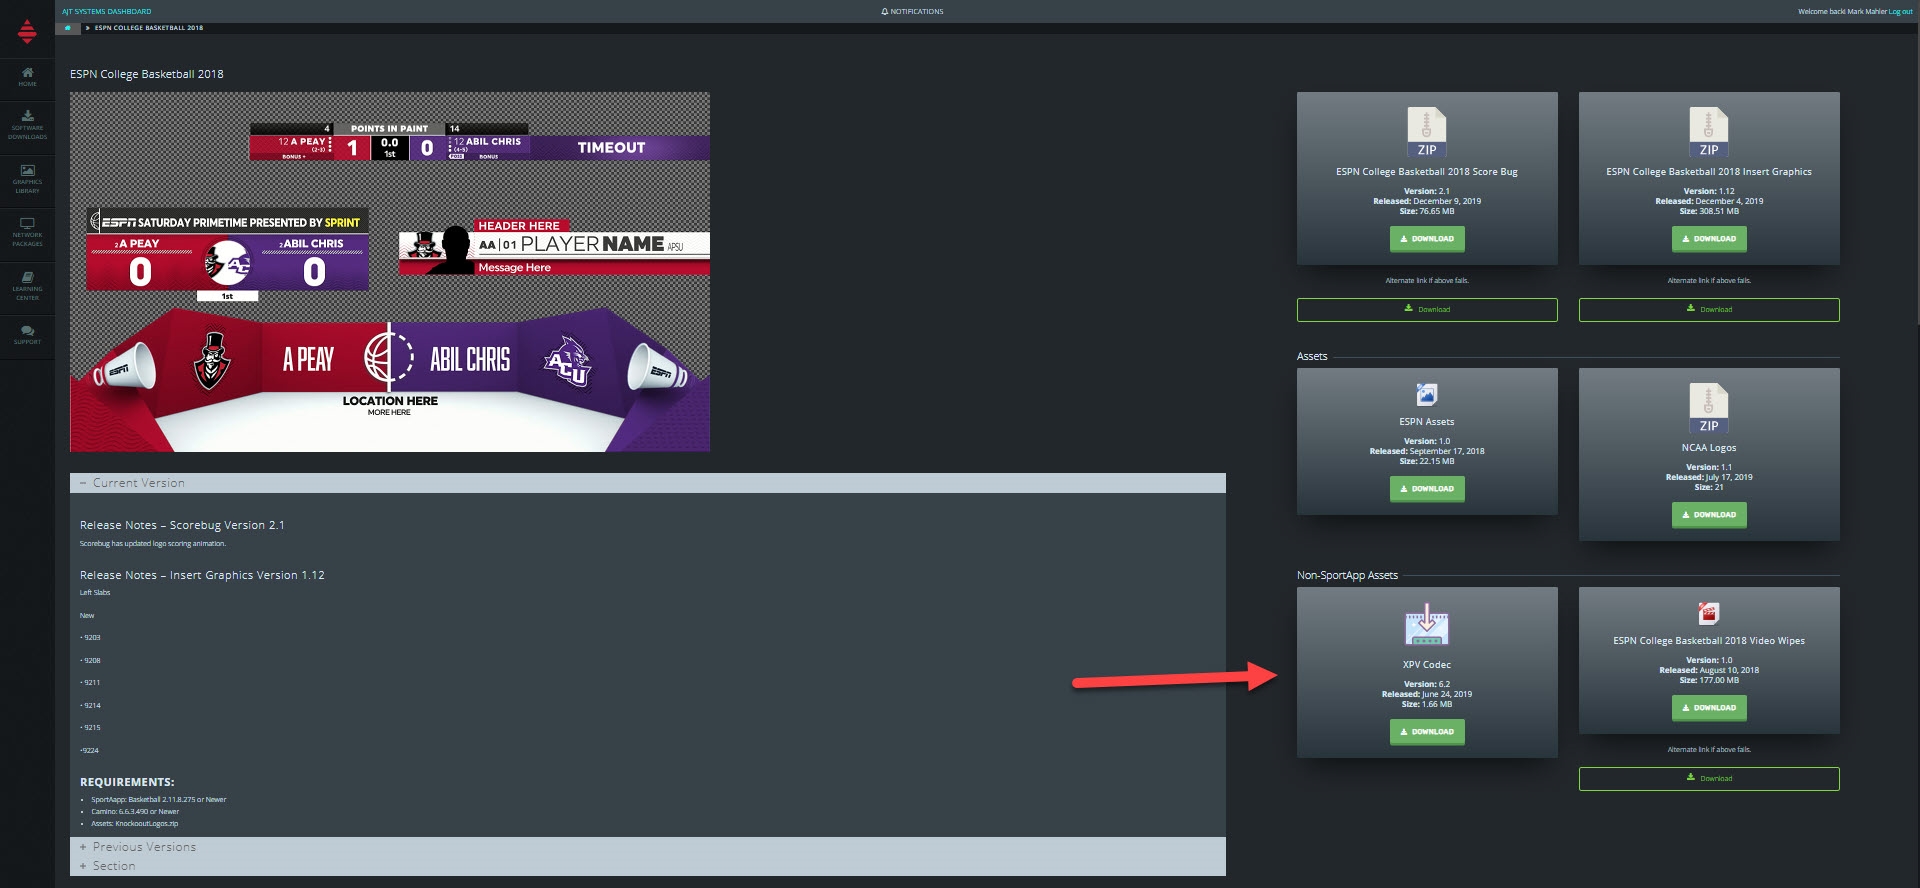Go to Graphics Library section
The width and height of the screenshot is (1920, 888).
click(27, 177)
